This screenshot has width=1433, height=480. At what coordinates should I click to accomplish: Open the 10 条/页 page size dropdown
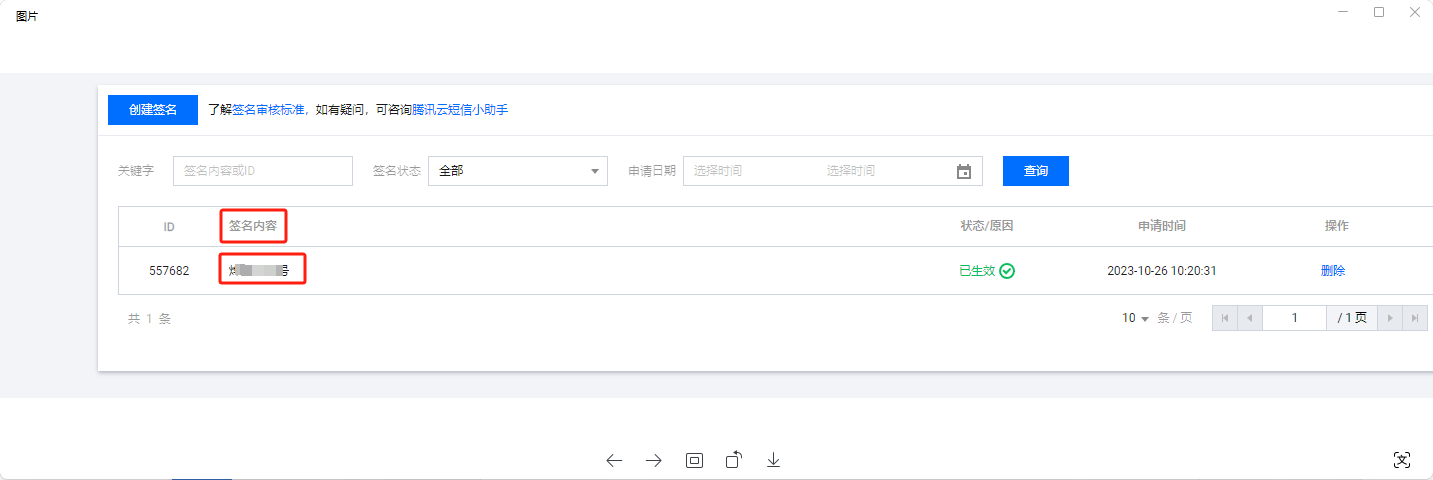1135,318
